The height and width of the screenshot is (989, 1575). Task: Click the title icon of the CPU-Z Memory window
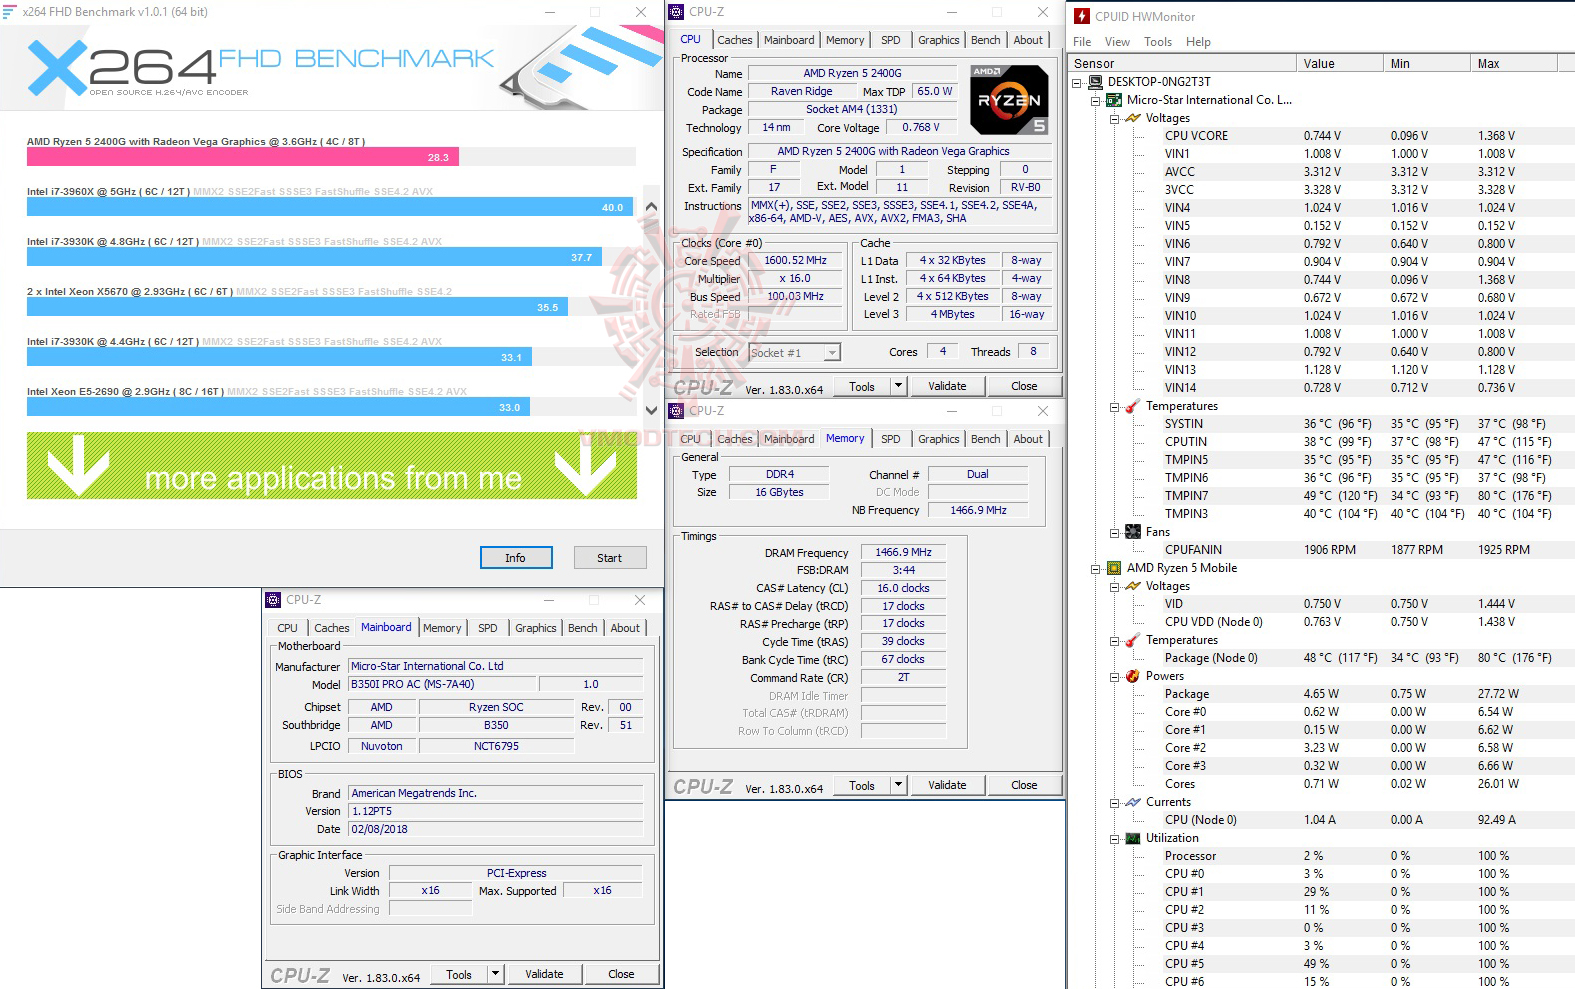coord(677,411)
